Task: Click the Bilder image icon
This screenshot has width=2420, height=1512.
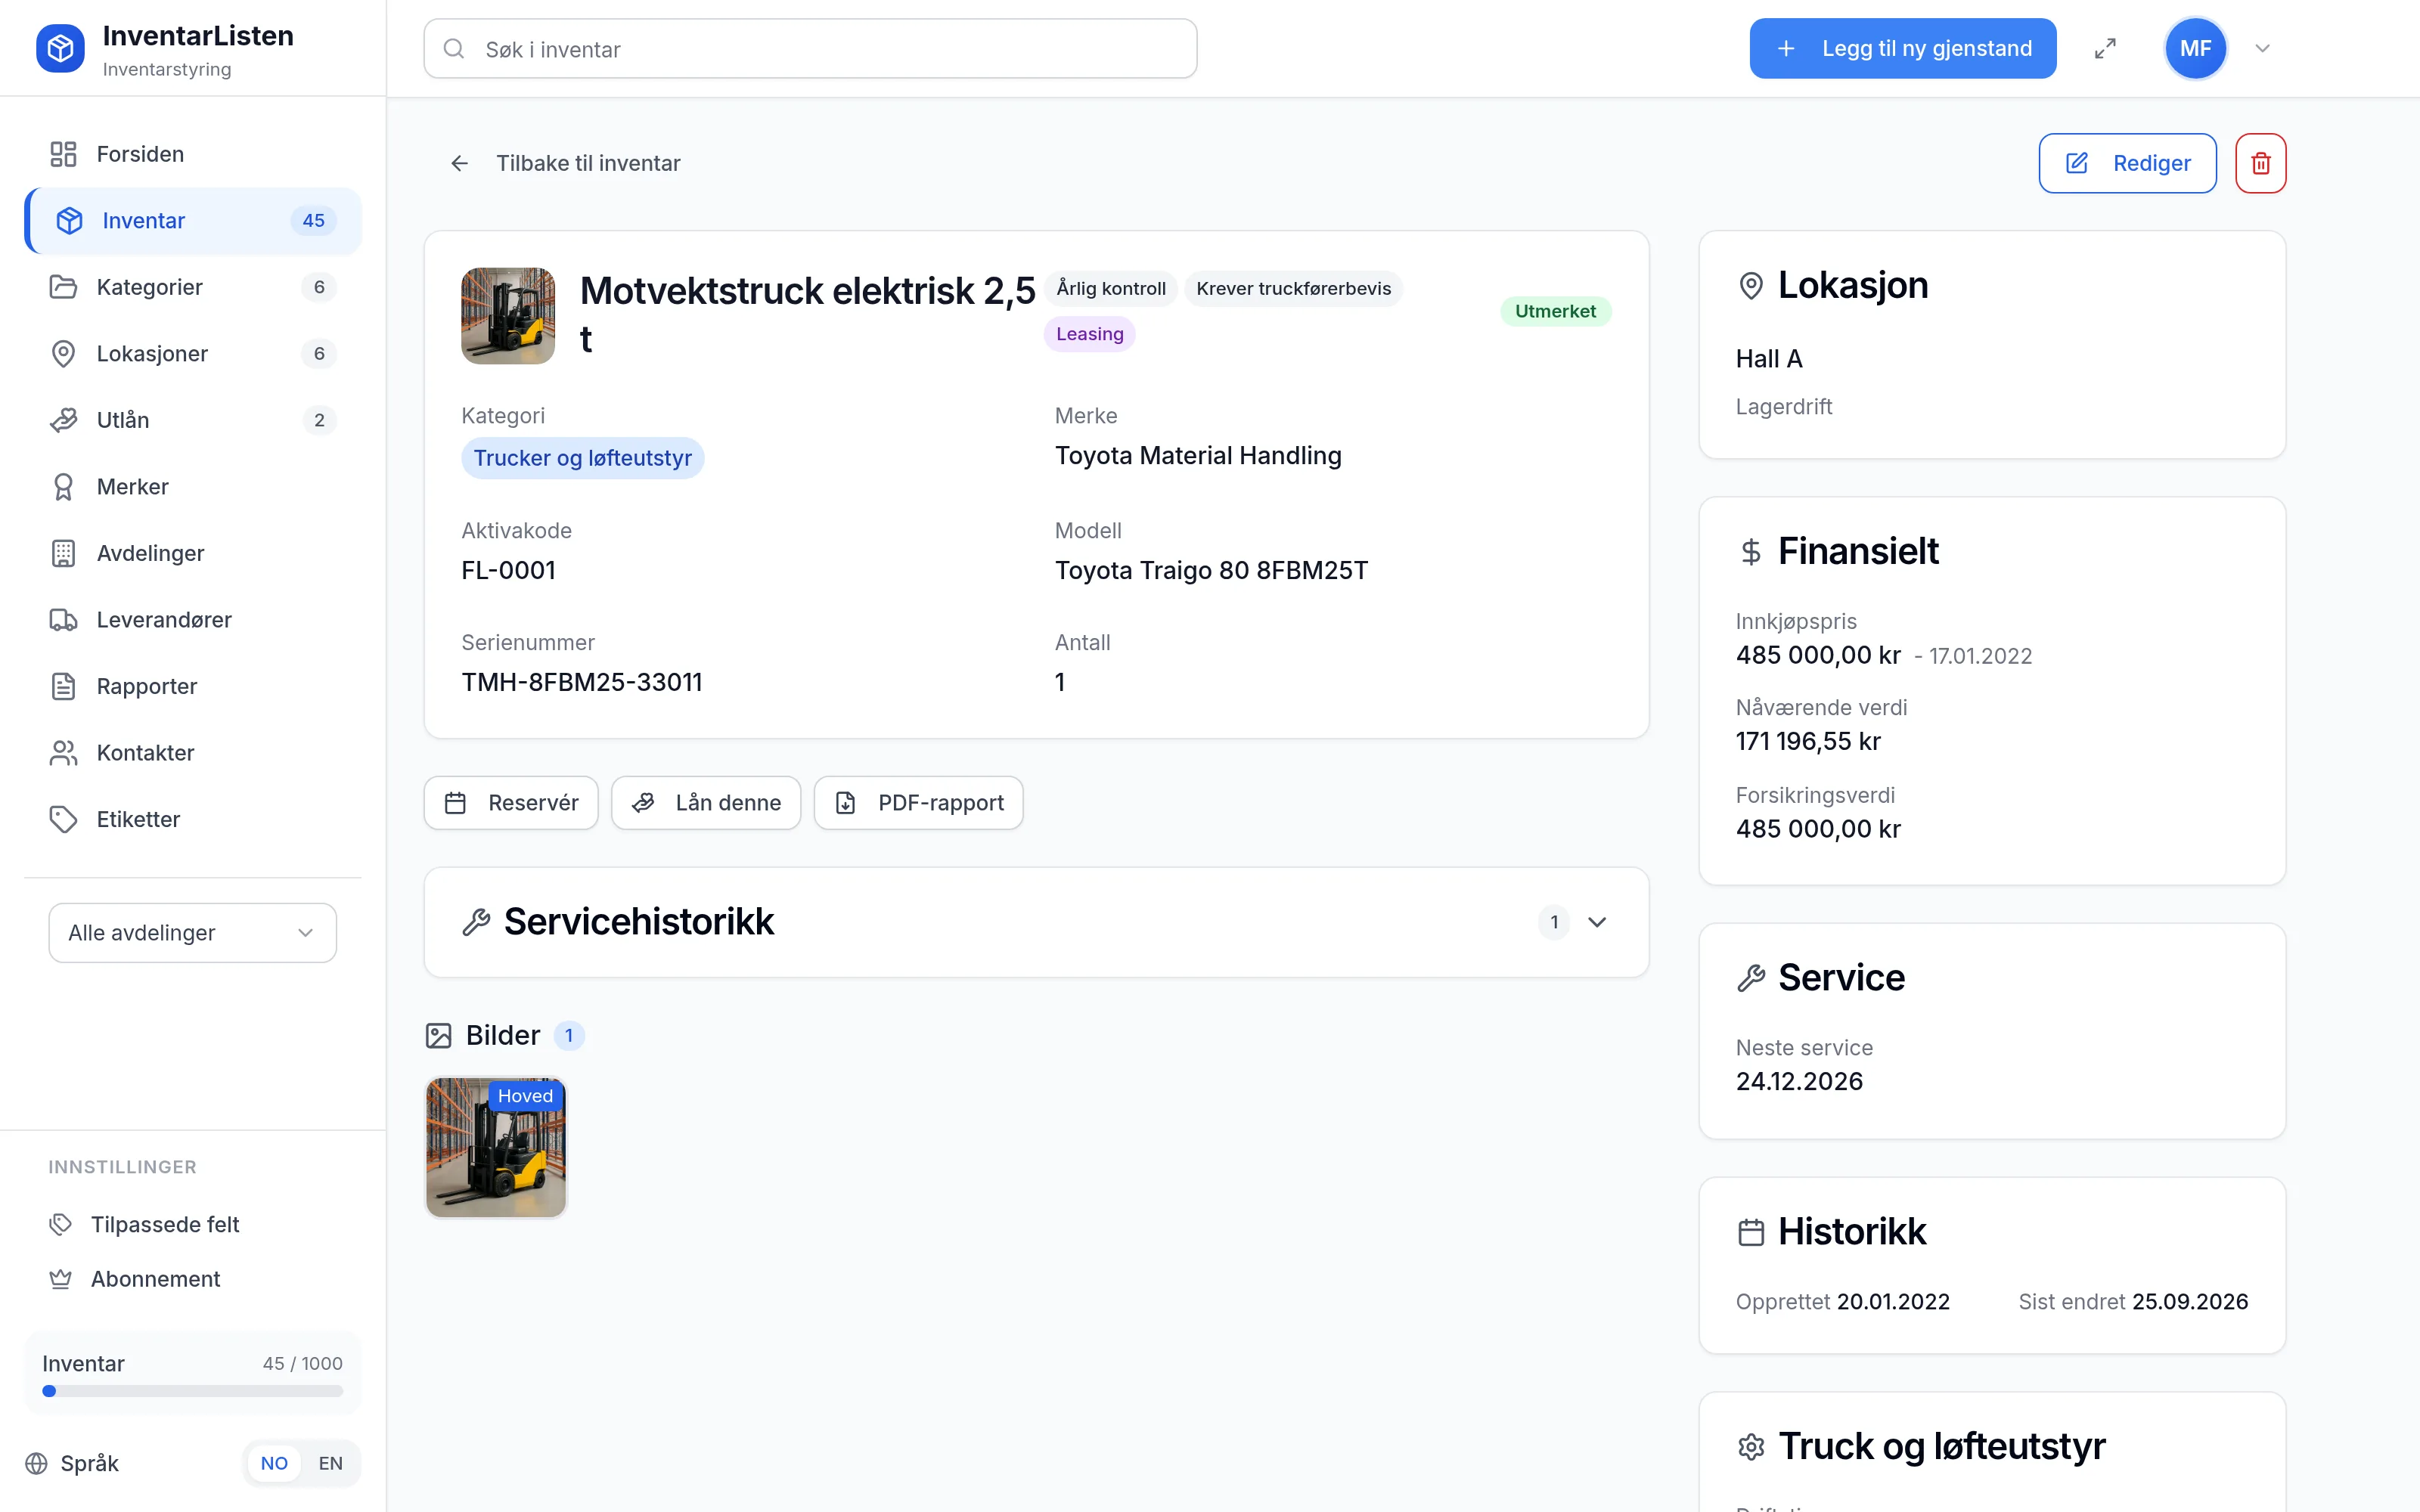Action: [x=438, y=1035]
